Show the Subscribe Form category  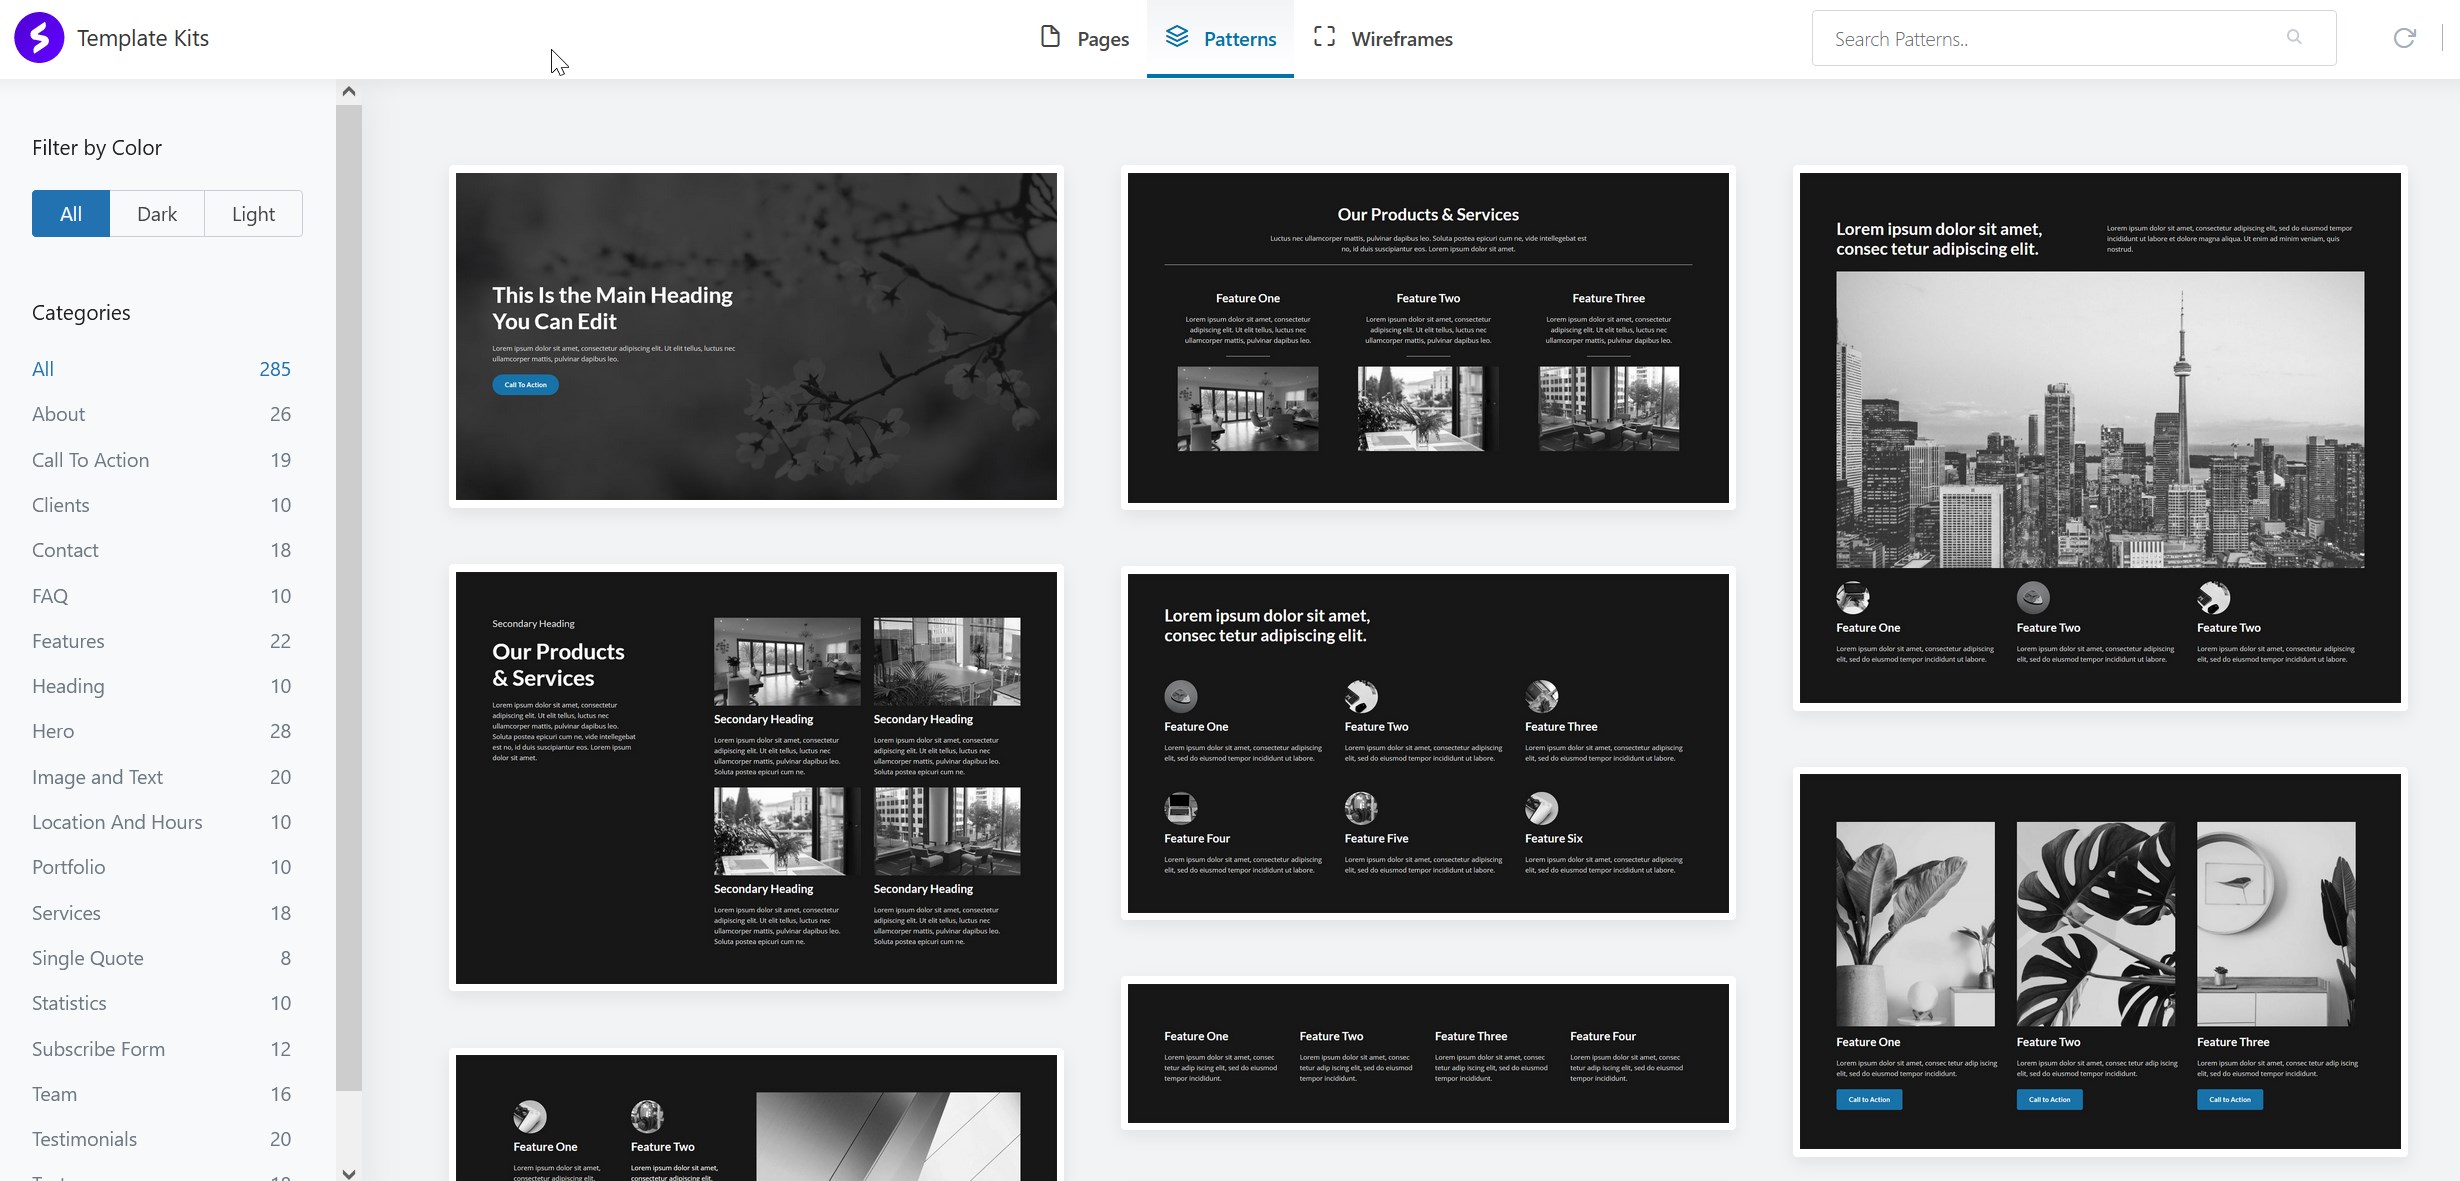(98, 1049)
